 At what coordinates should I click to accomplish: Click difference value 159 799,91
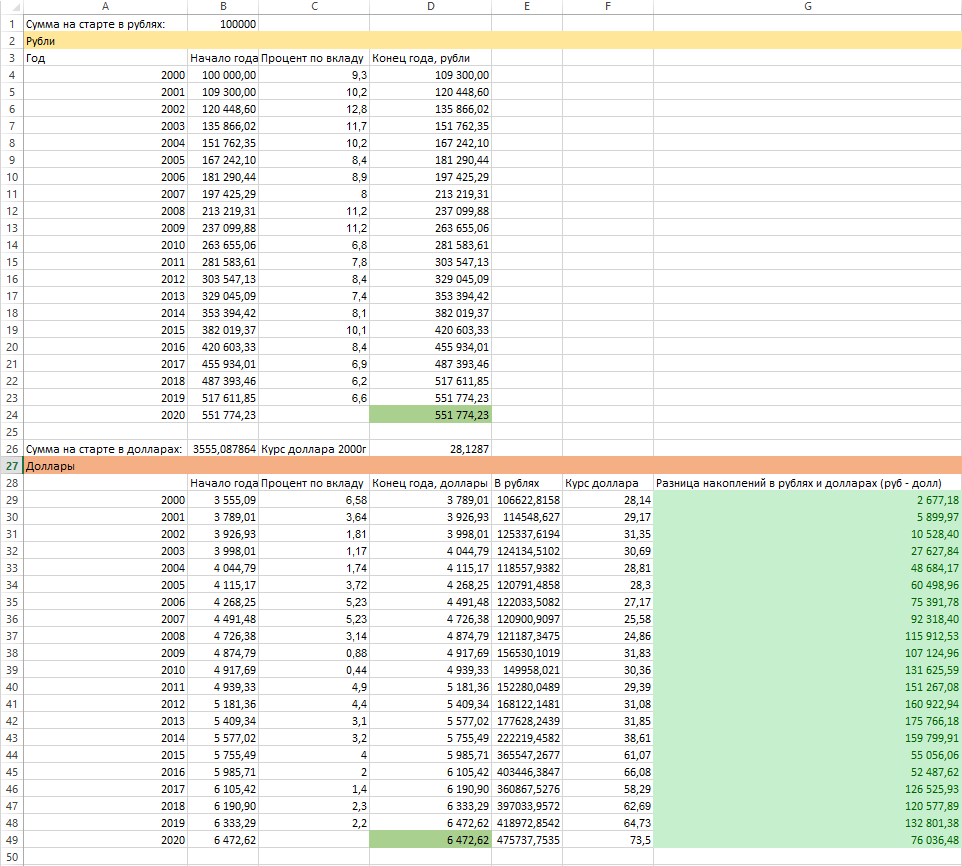click(x=807, y=738)
